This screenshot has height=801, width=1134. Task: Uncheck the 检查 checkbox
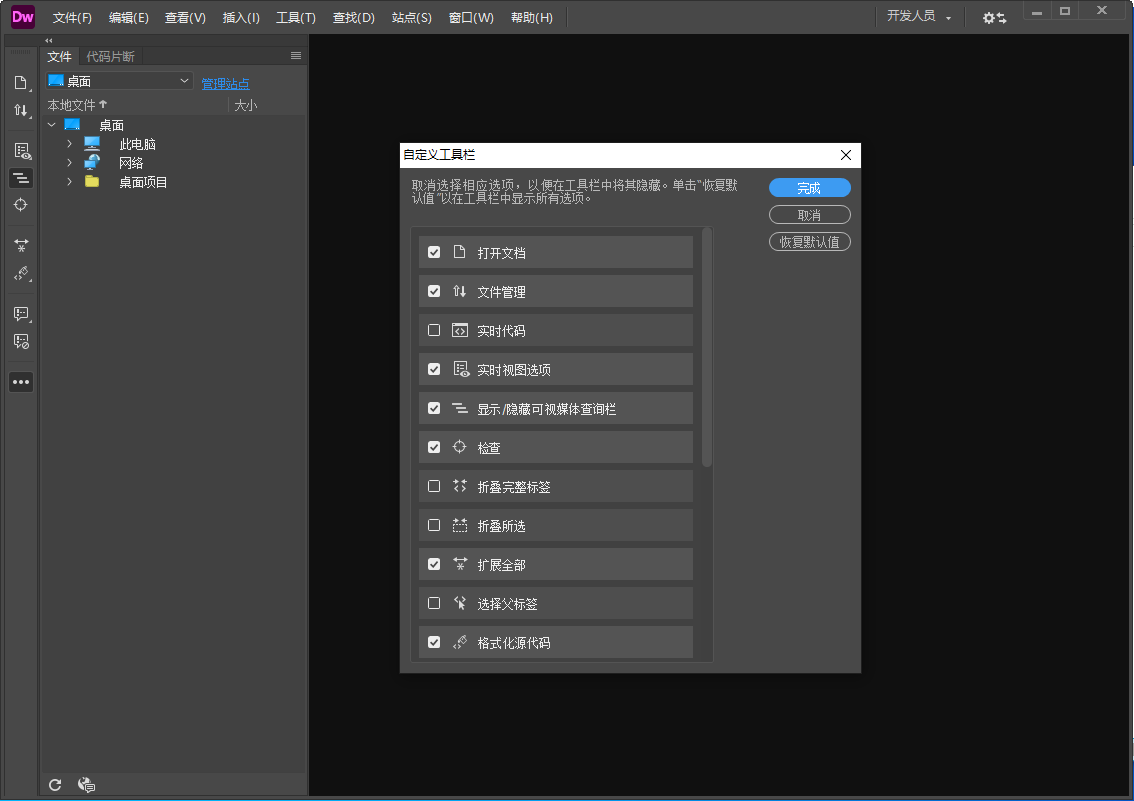click(x=434, y=447)
